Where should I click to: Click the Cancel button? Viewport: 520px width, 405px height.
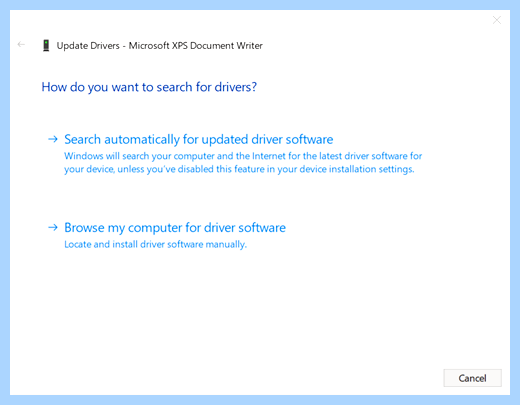[472, 378]
